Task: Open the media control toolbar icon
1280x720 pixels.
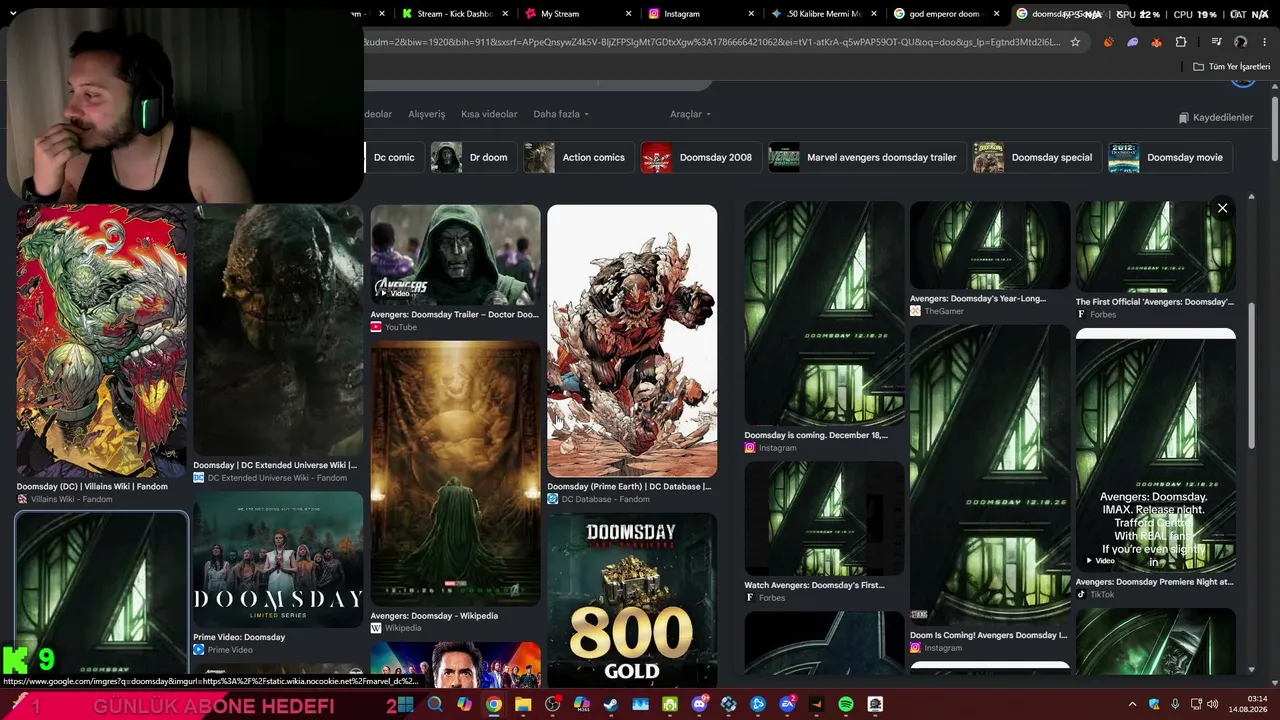Action: click(x=1216, y=42)
